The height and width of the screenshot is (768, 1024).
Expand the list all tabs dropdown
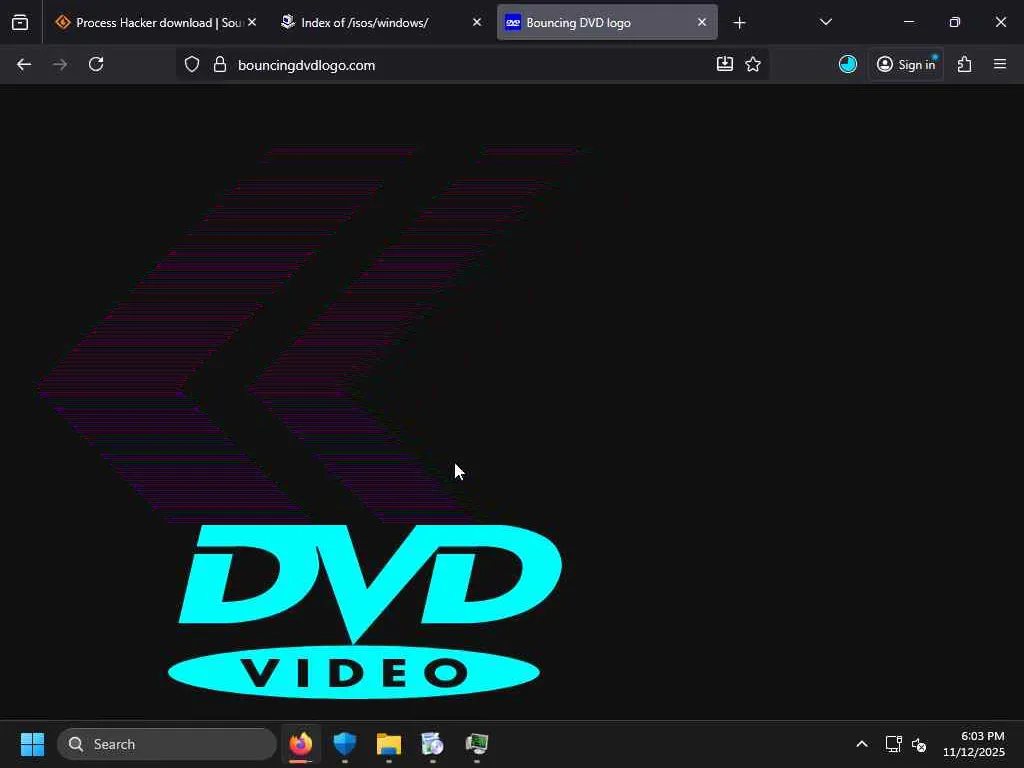point(825,22)
